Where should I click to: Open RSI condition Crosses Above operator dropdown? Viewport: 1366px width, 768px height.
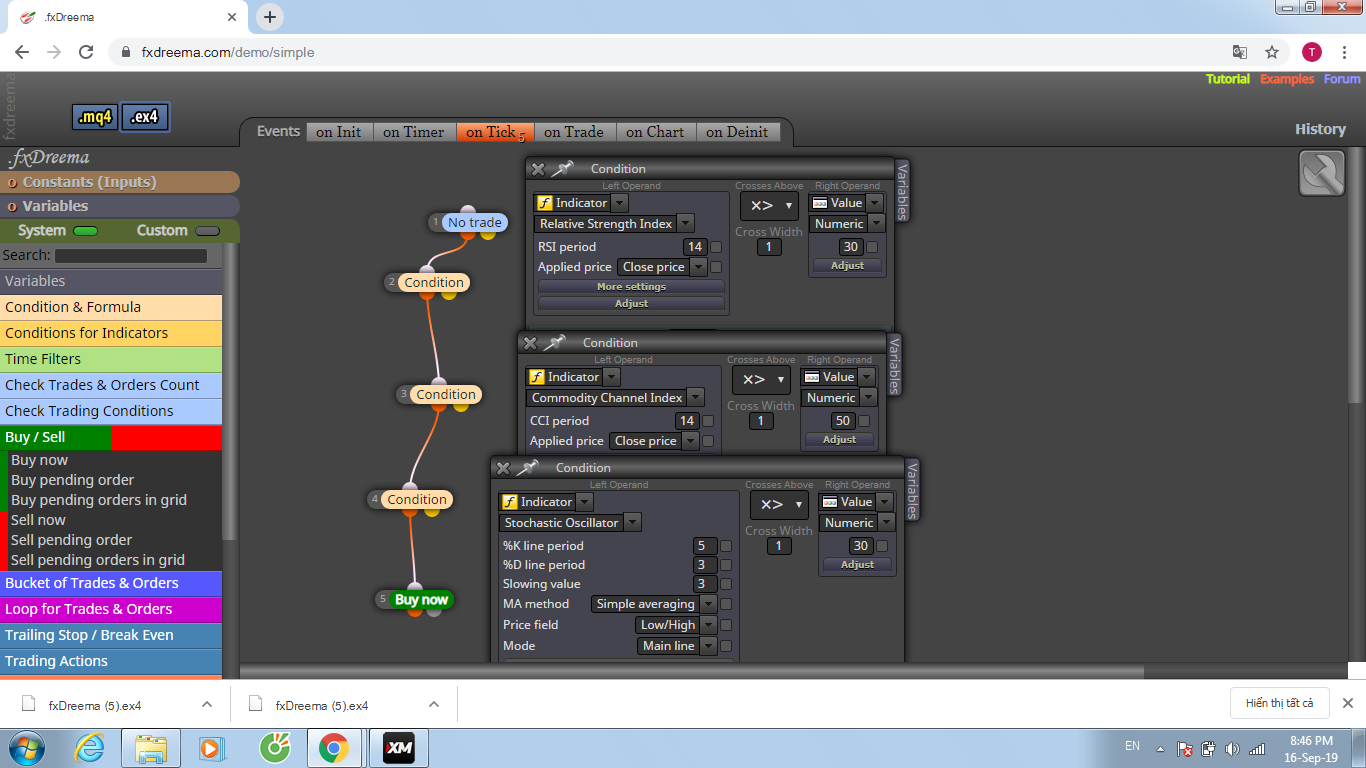[x=769, y=206]
